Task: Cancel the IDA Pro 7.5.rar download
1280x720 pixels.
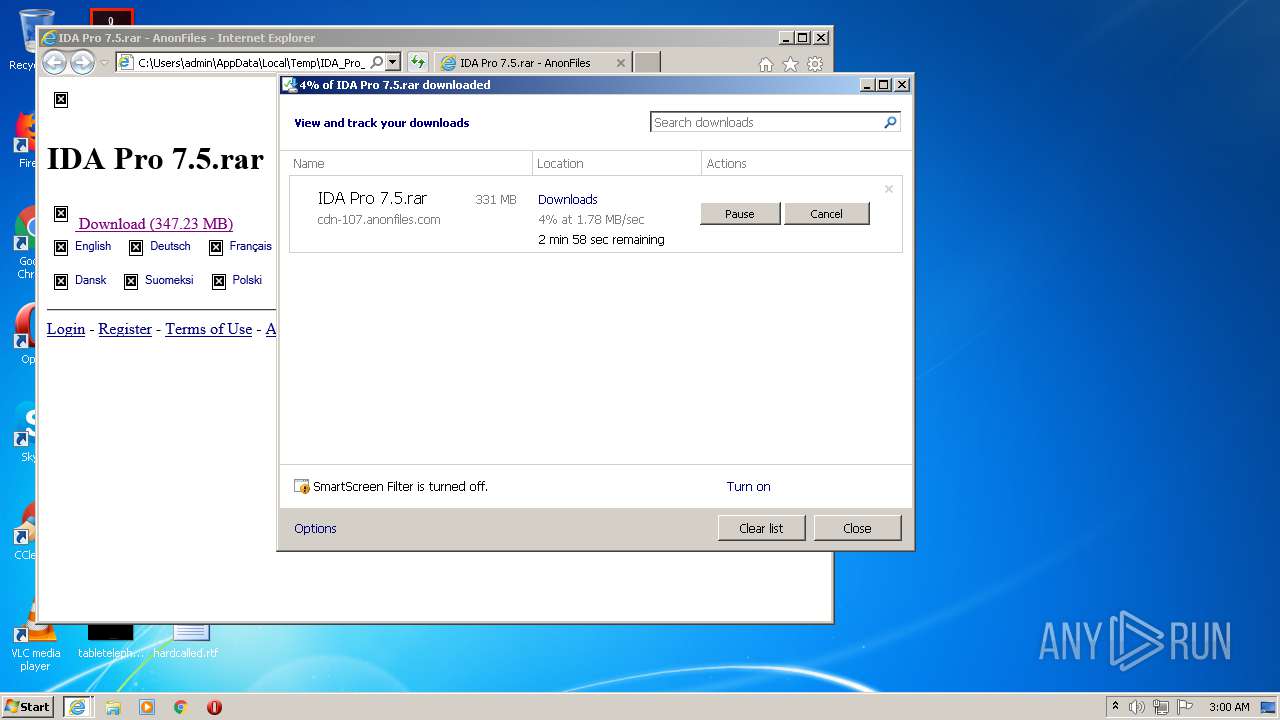Action: (826, 213)
